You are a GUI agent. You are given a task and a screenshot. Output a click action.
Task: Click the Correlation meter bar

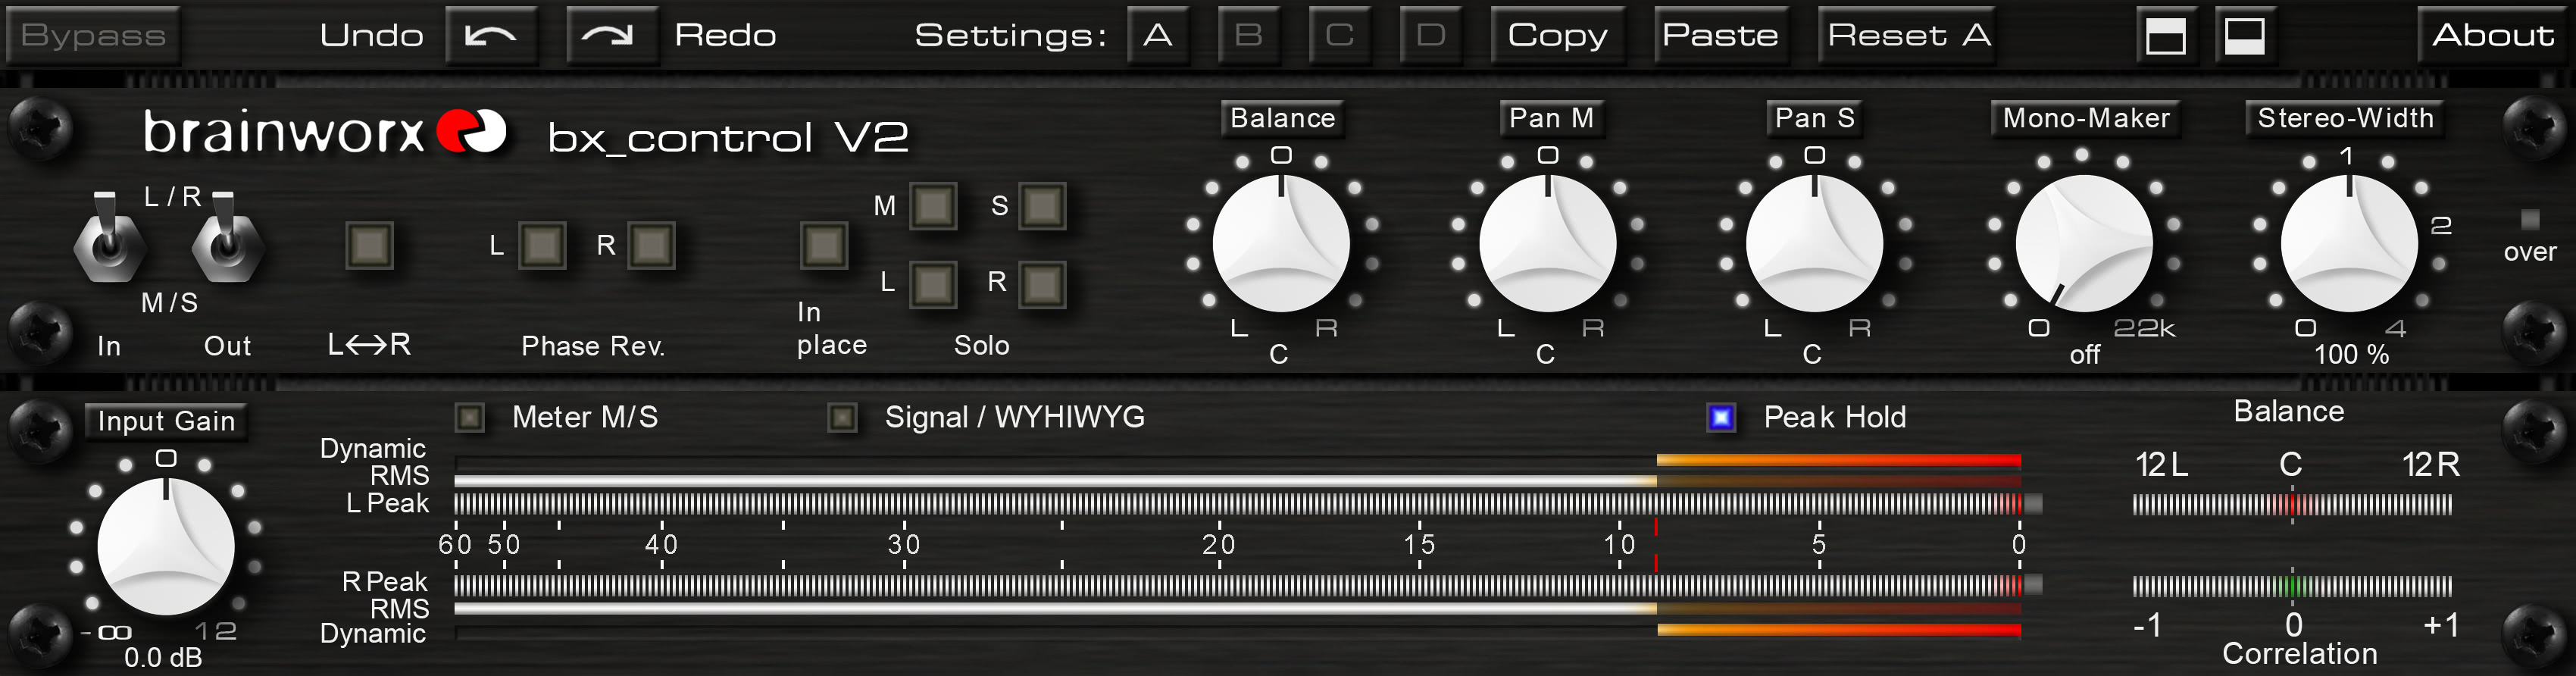coord(2292,586)
